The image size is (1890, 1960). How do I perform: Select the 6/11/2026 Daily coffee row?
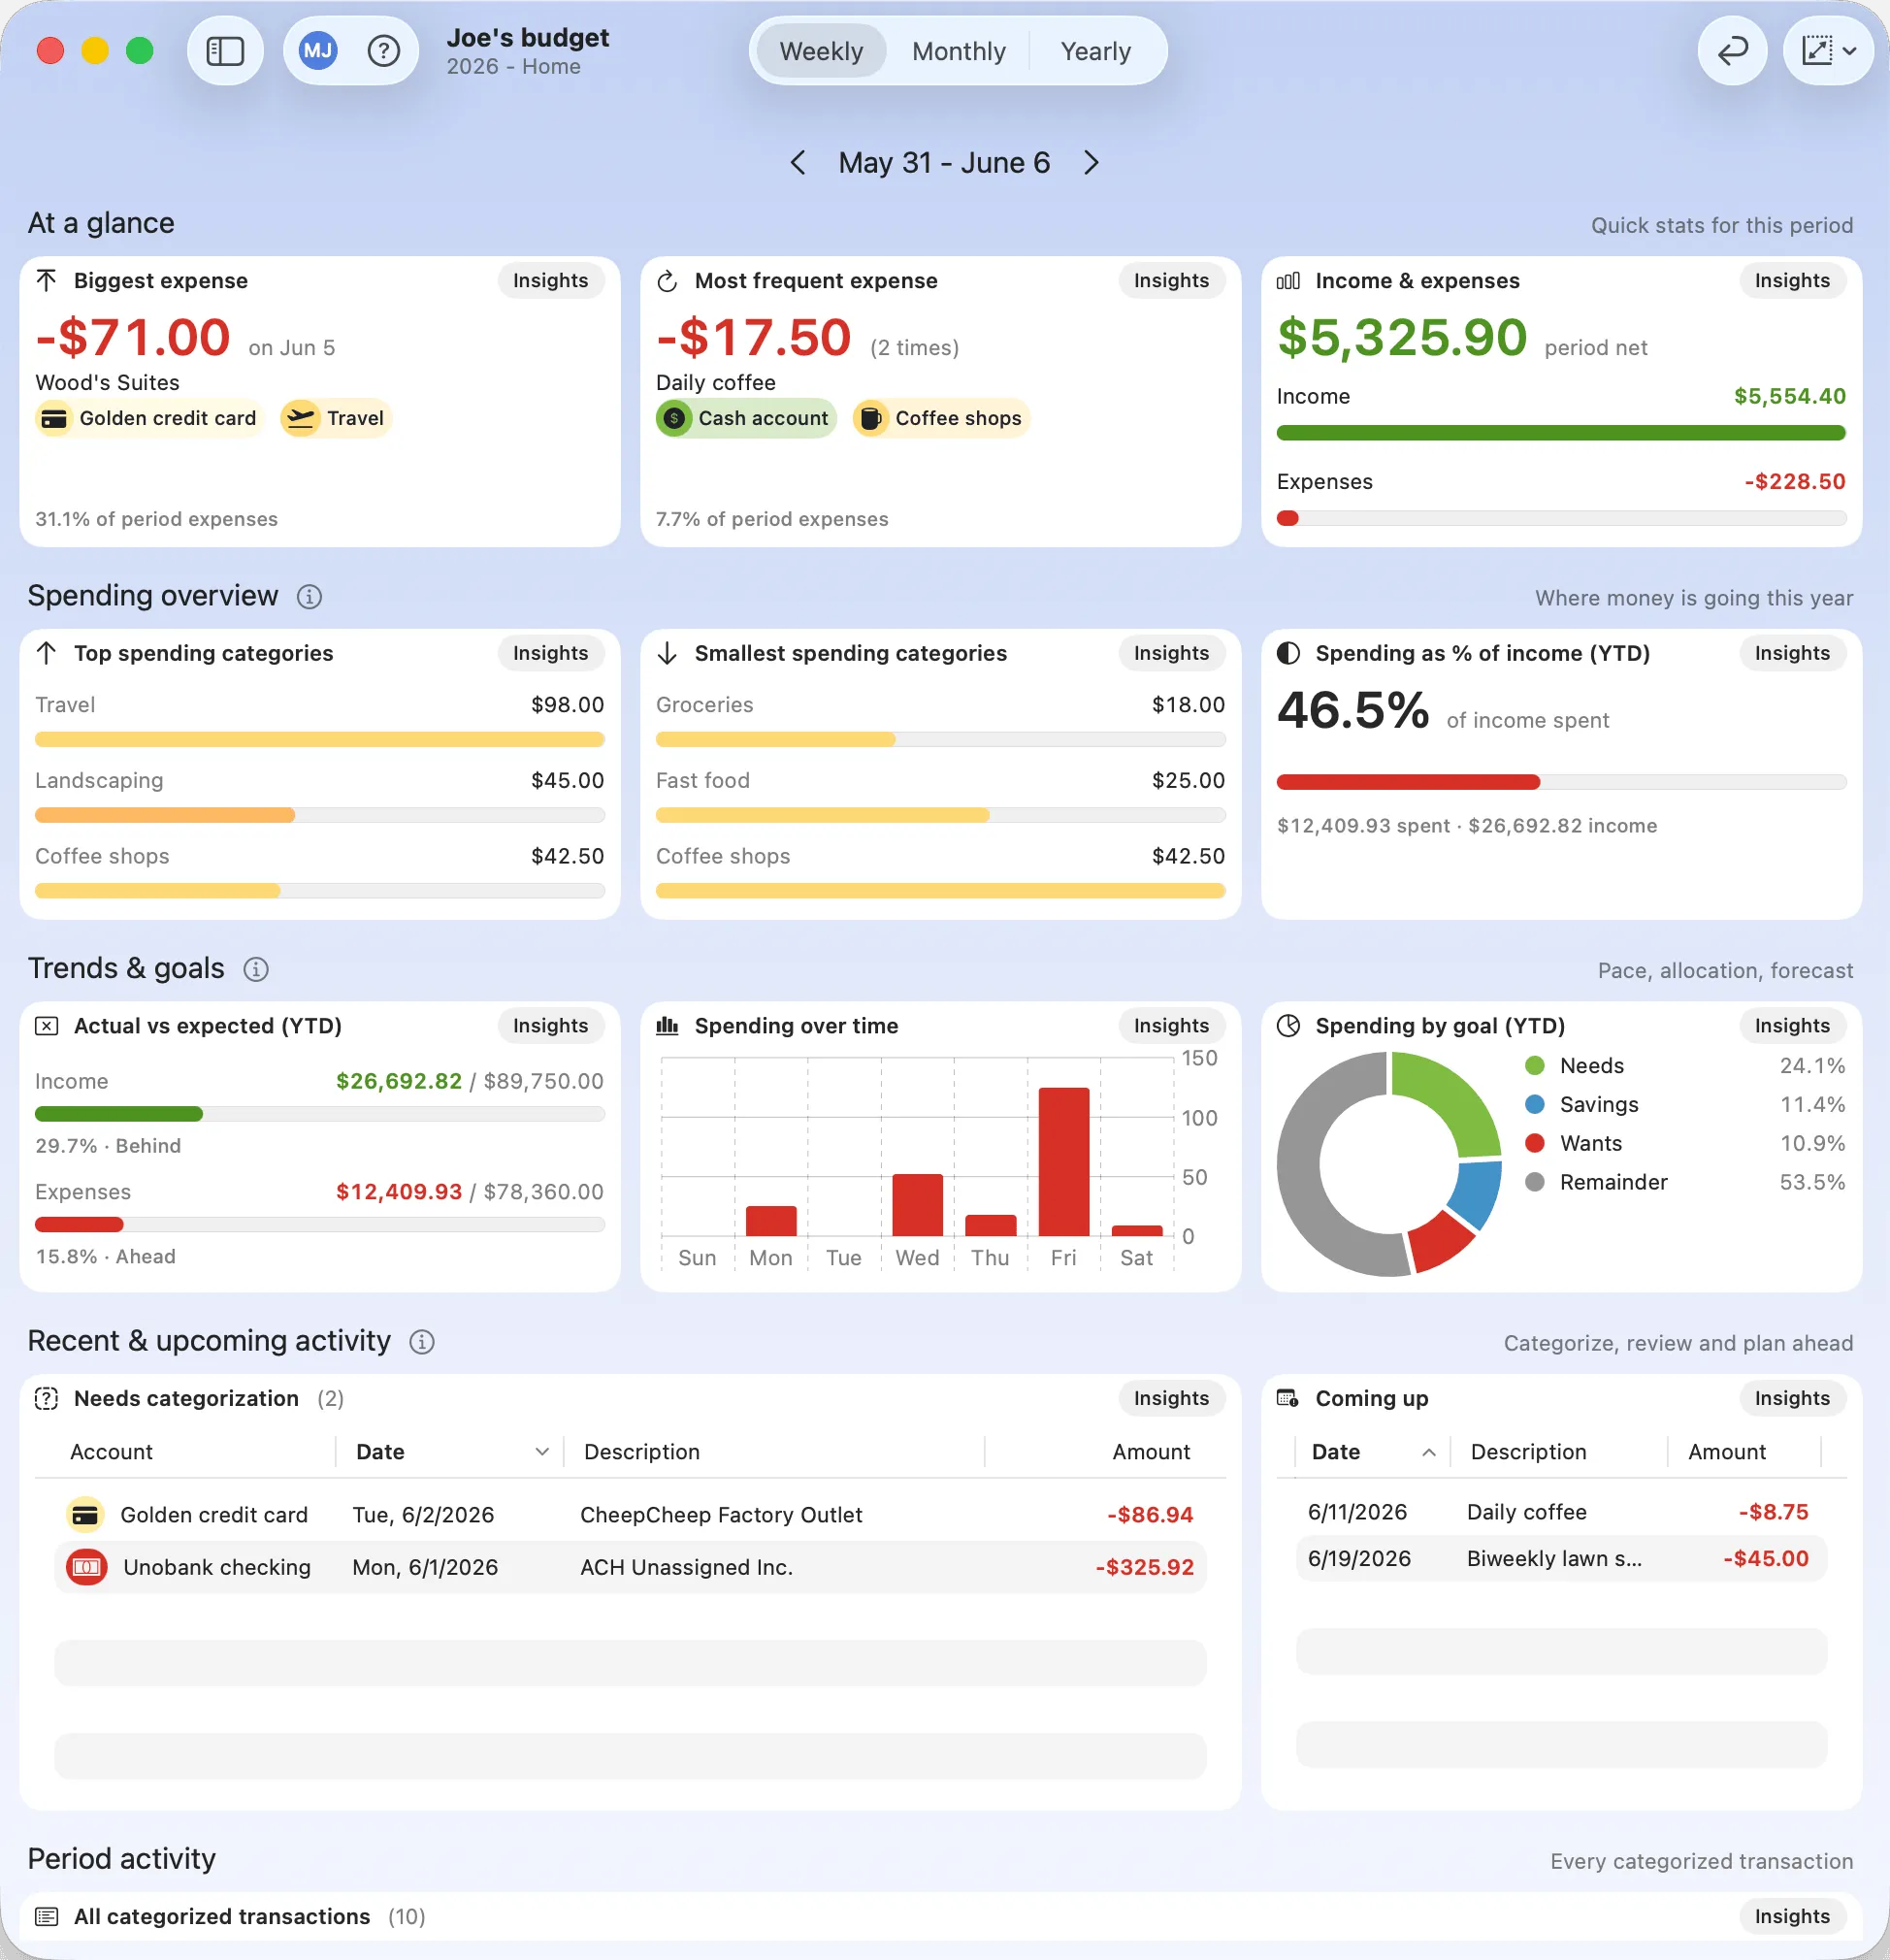(x=1560, y=1512)
